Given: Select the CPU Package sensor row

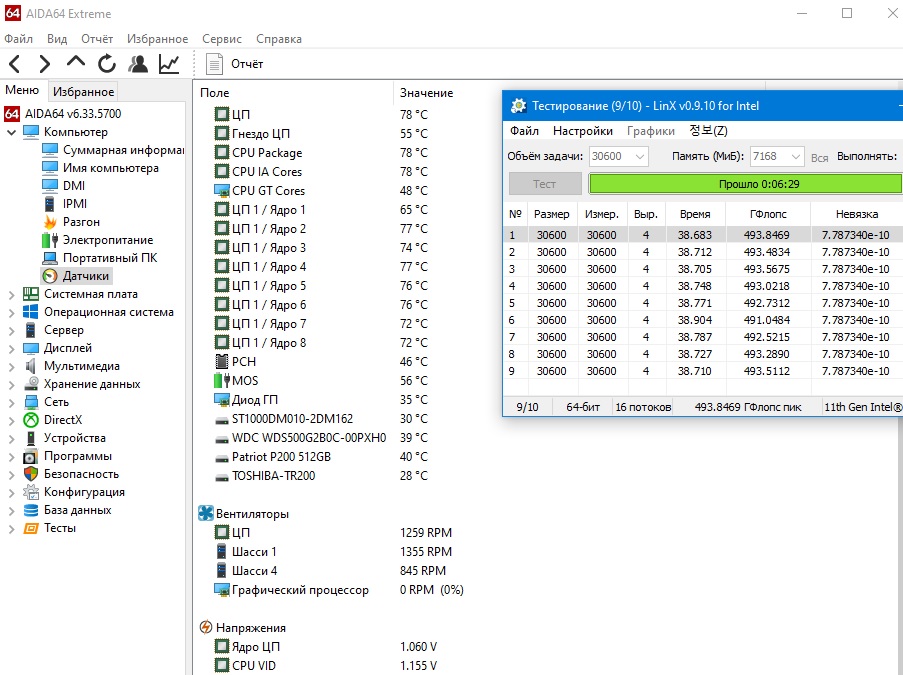Looking at the screenshot, I should point(322,153).
